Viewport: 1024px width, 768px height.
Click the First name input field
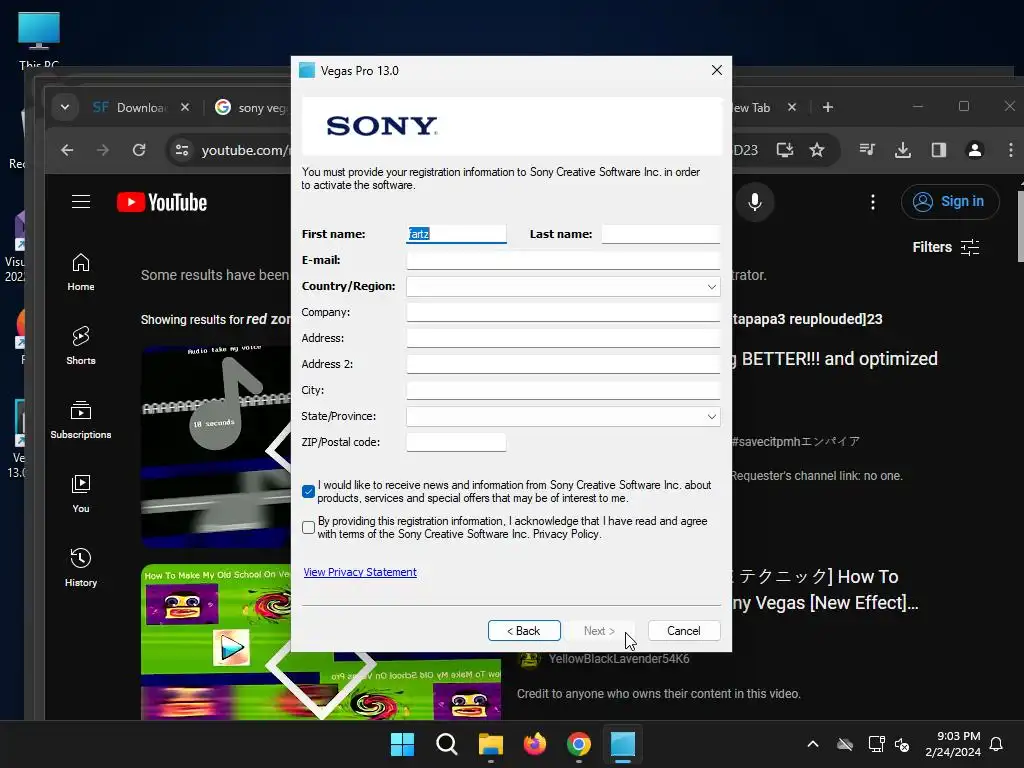point(456,234)
